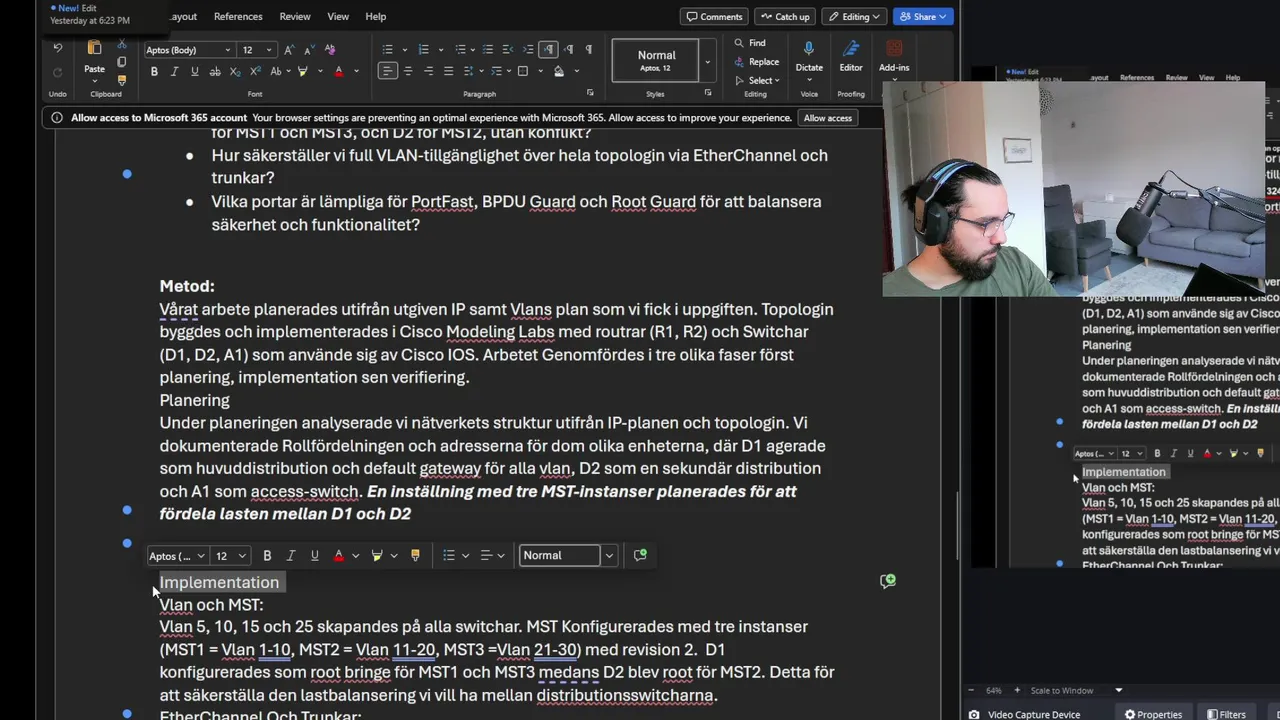Screen dimensions: 1280x720
Task: Click the show paragraph marks icon
Action: 588,50
